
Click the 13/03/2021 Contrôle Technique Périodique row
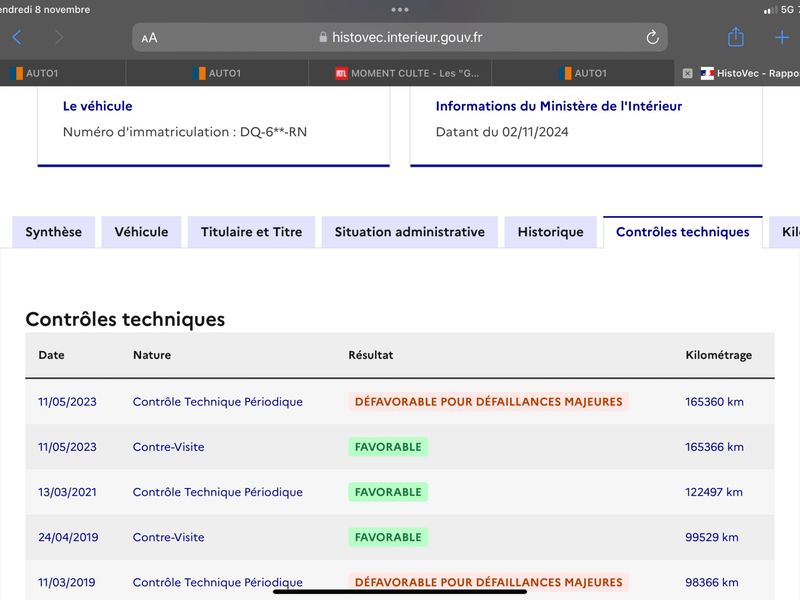(x=400, y=492)
